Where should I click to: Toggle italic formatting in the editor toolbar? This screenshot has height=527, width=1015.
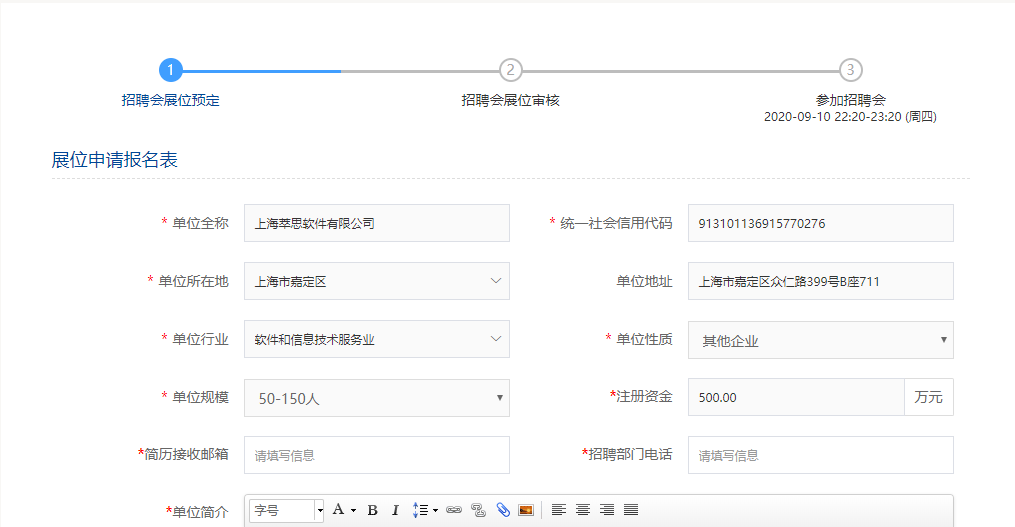[395, 510]
